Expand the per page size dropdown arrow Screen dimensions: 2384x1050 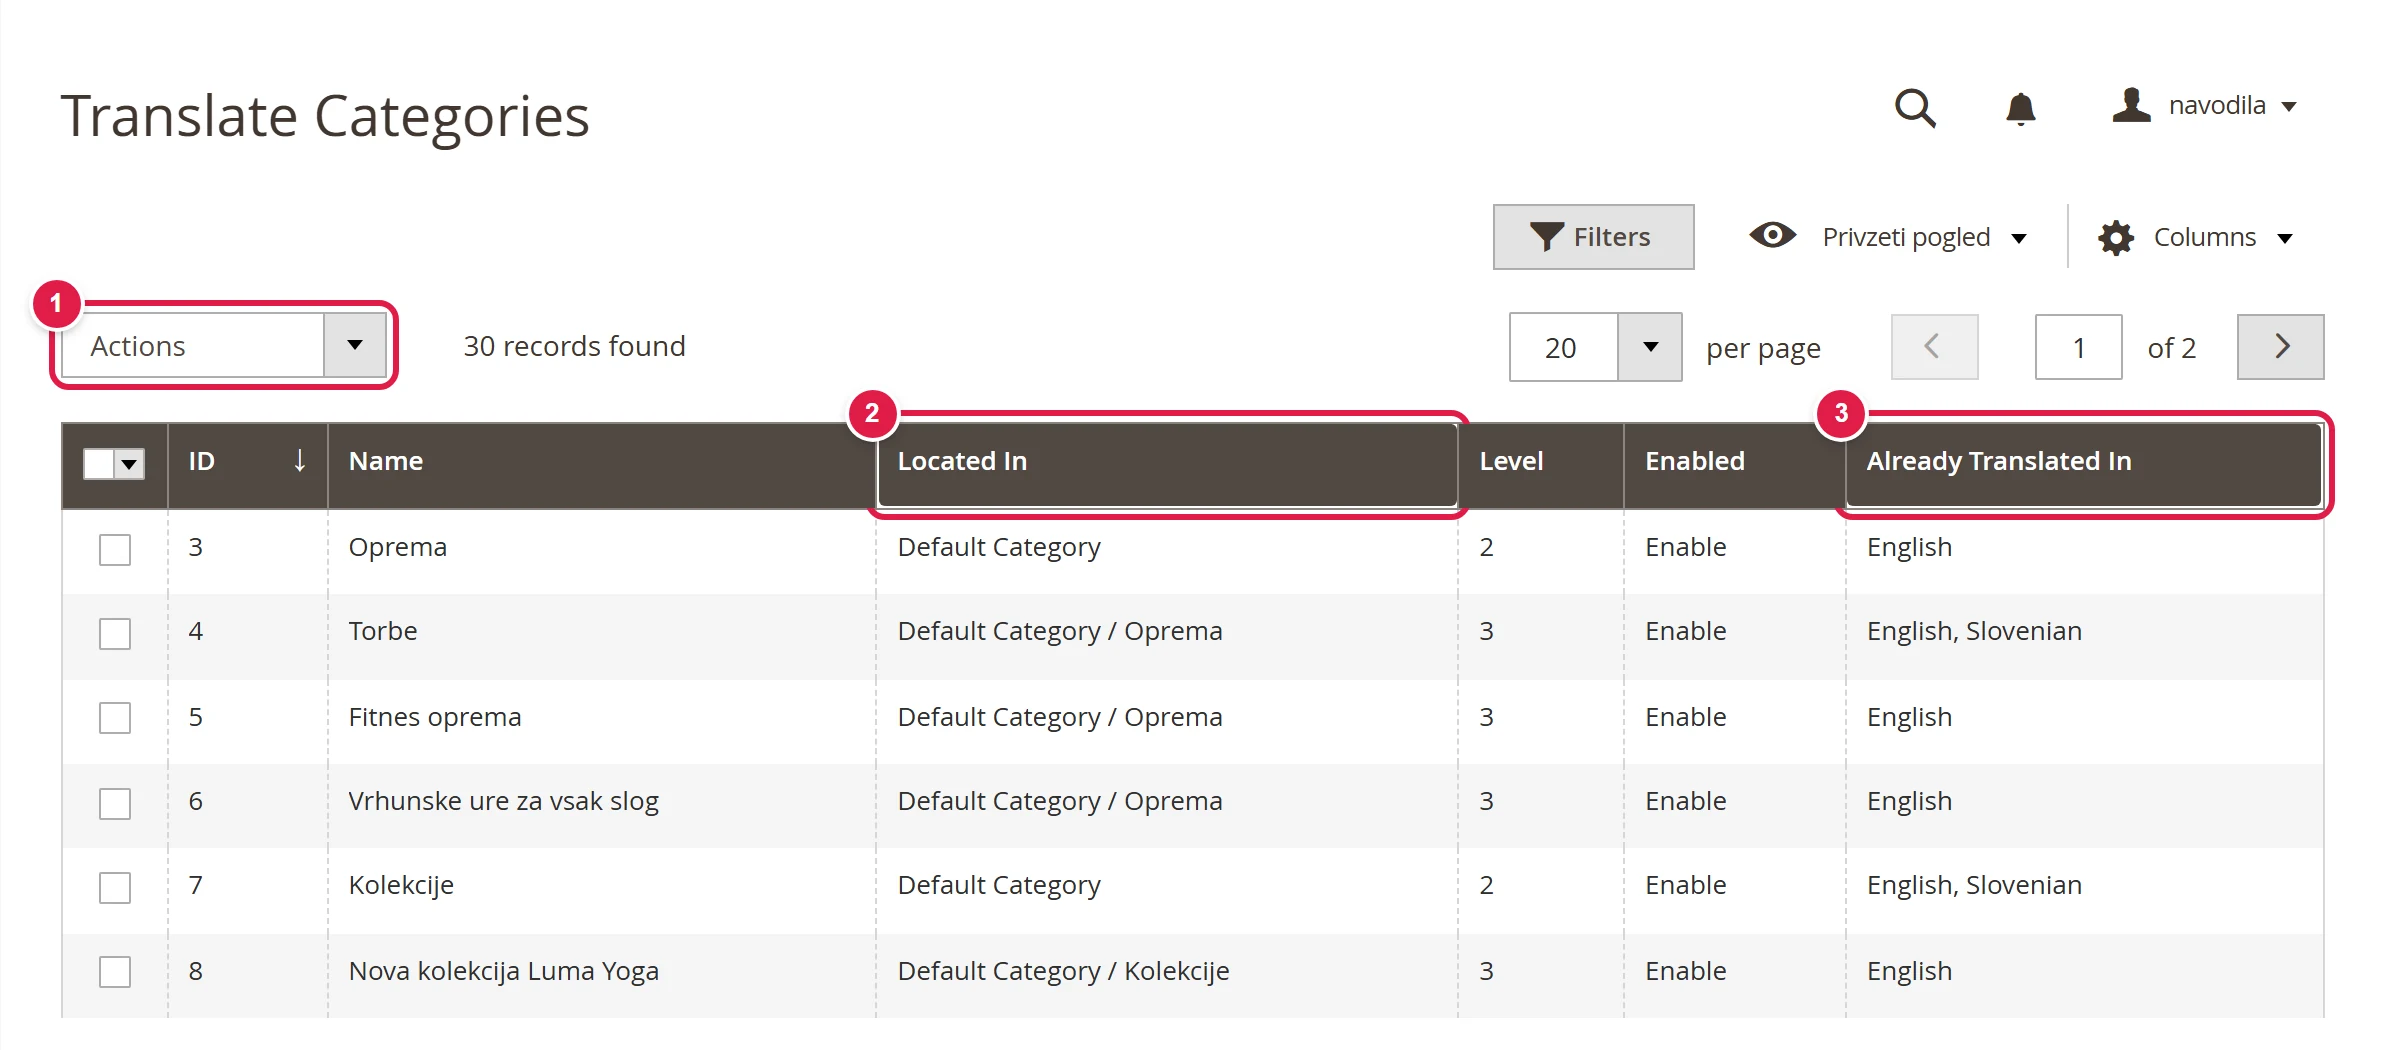[x=1650, y=347]
